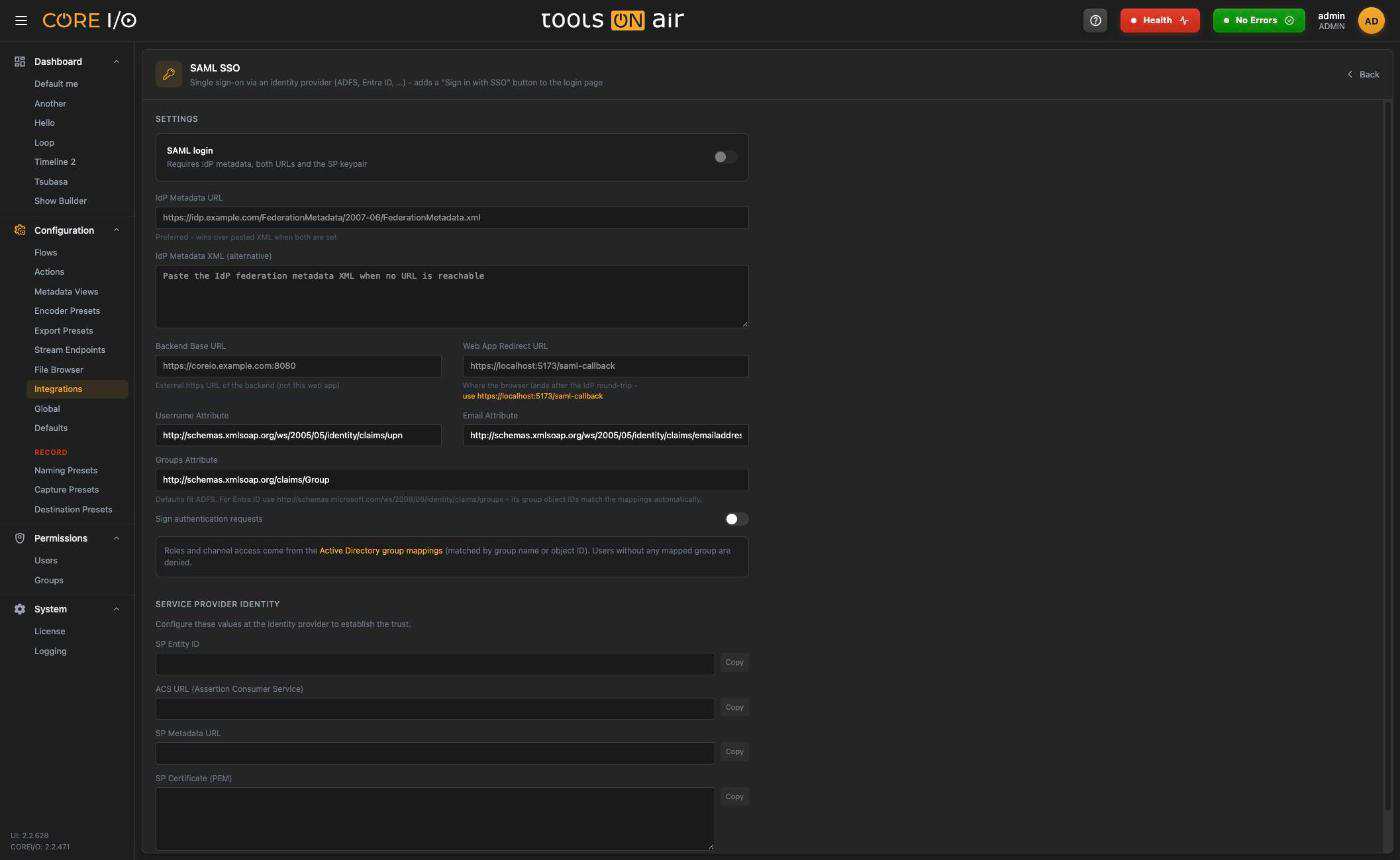Viewport: 1400px width, 860px height.
Task: Click the Dashboard grid icon
Action: 19,62
